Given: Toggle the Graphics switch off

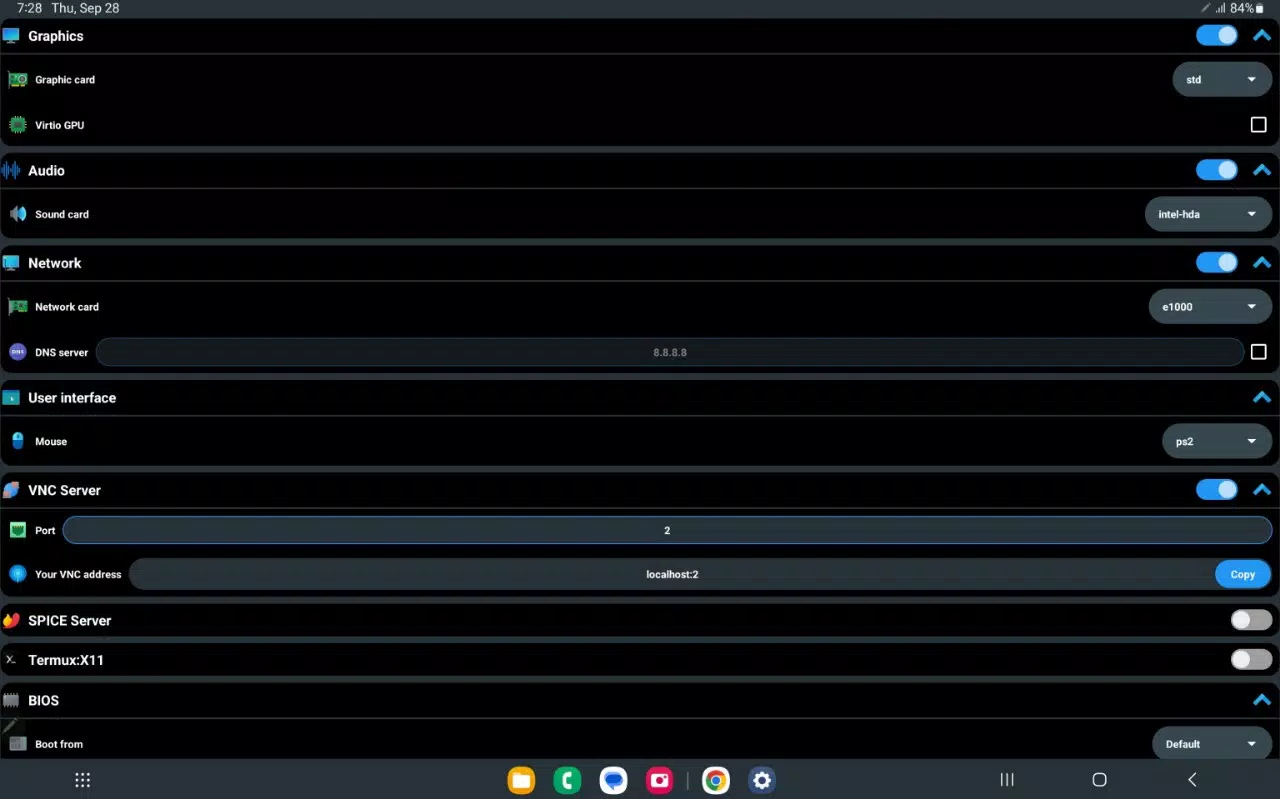Looking at the screenshot, I should tap(1217, 36).
